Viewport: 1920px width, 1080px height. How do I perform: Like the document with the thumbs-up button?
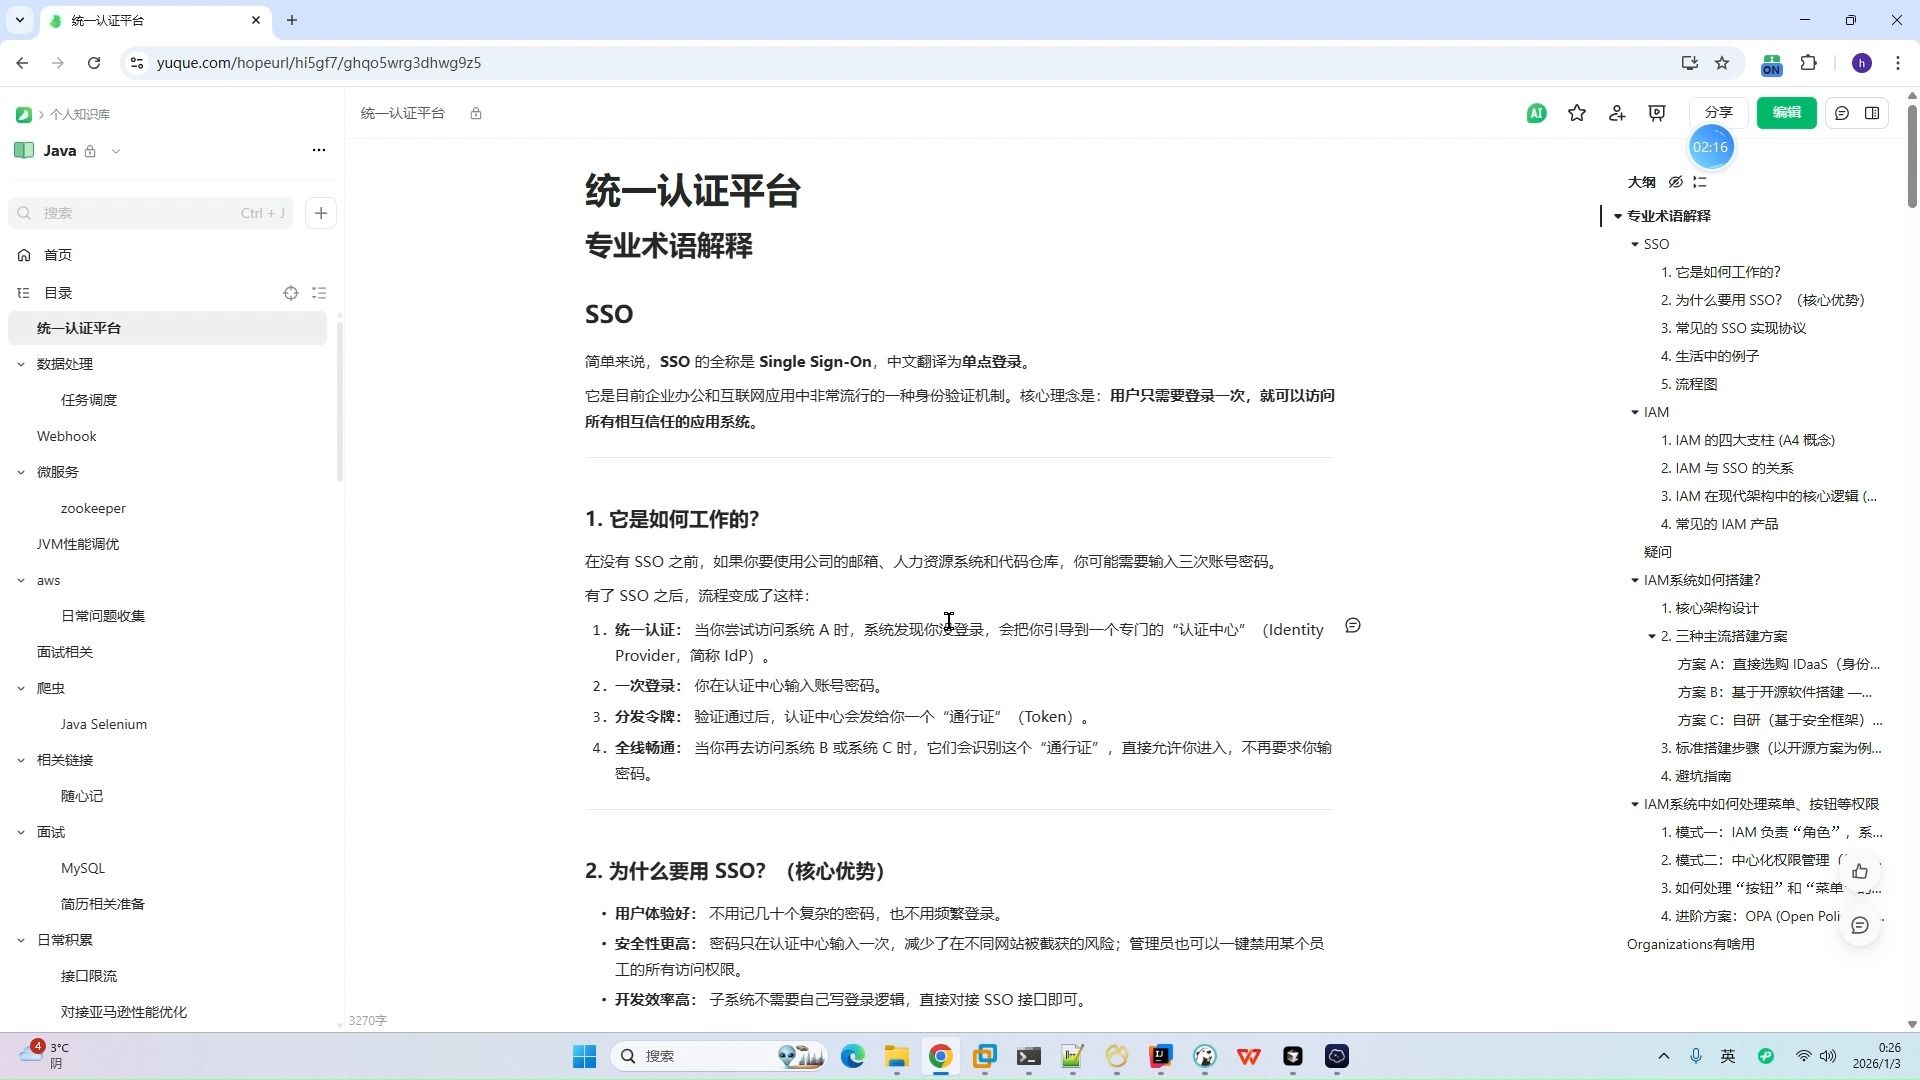(x=1860, y=871)
